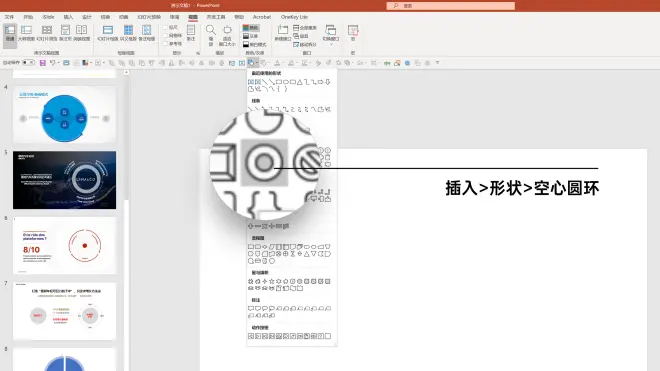The height and width of the screenshot is (371, 660).
Task: Open the shapes gallery dropdown arrow
Action: 256,63
